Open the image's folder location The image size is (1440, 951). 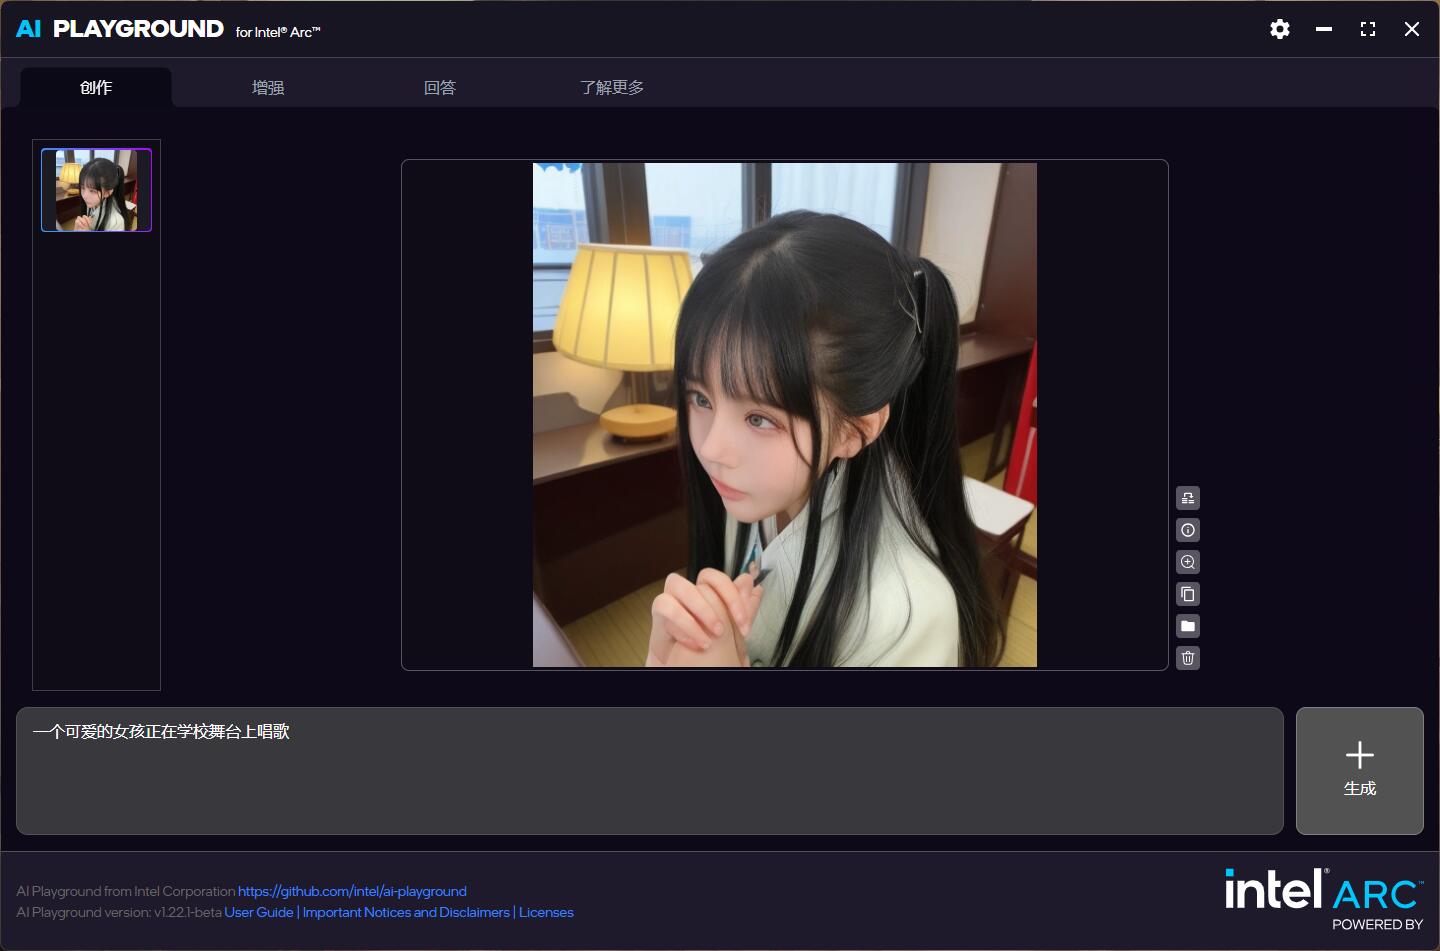[1188, 626]
